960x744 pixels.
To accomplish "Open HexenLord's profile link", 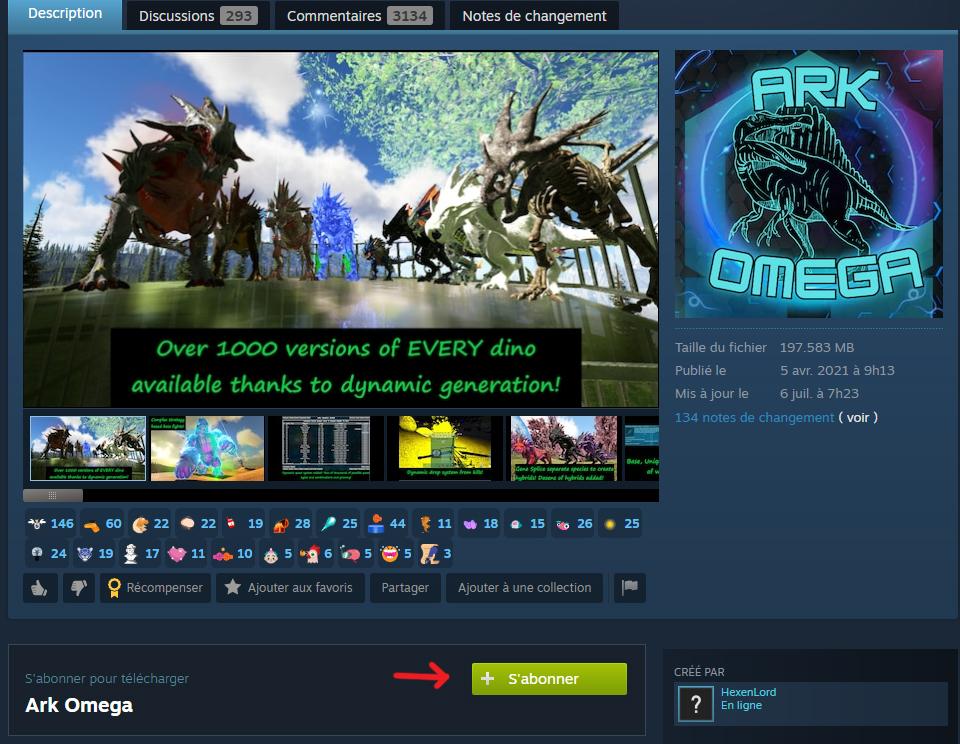I will tap(748, 692).
